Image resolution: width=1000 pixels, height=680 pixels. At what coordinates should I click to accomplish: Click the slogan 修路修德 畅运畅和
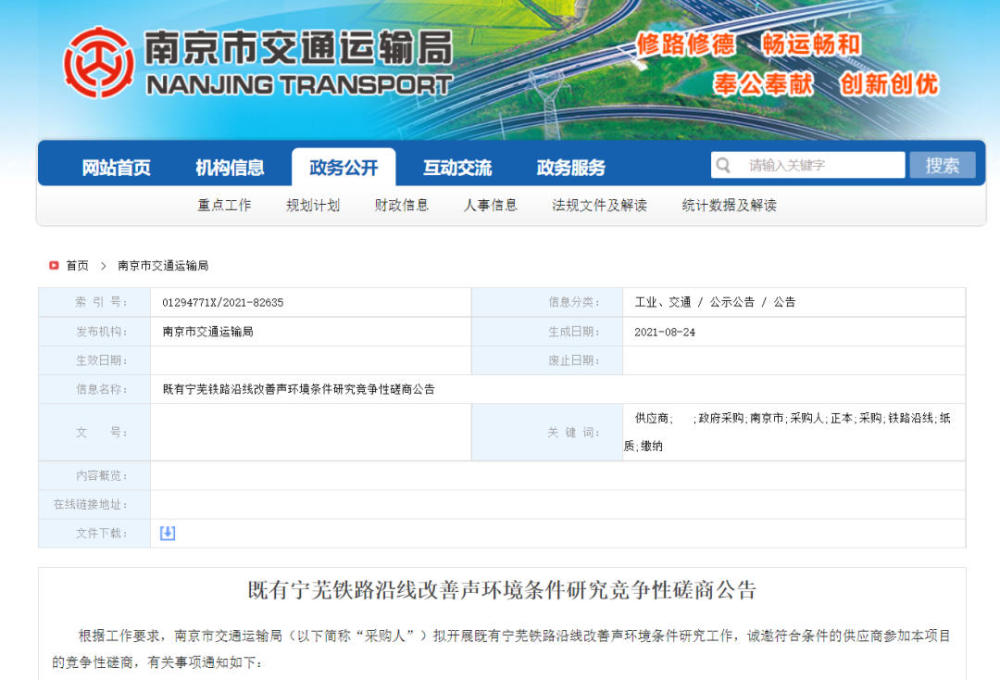(x=749, y=45)
